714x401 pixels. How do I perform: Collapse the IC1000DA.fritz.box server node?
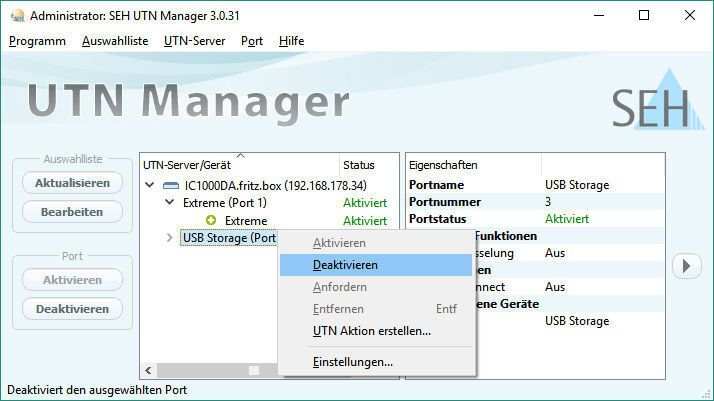(149, 185)
